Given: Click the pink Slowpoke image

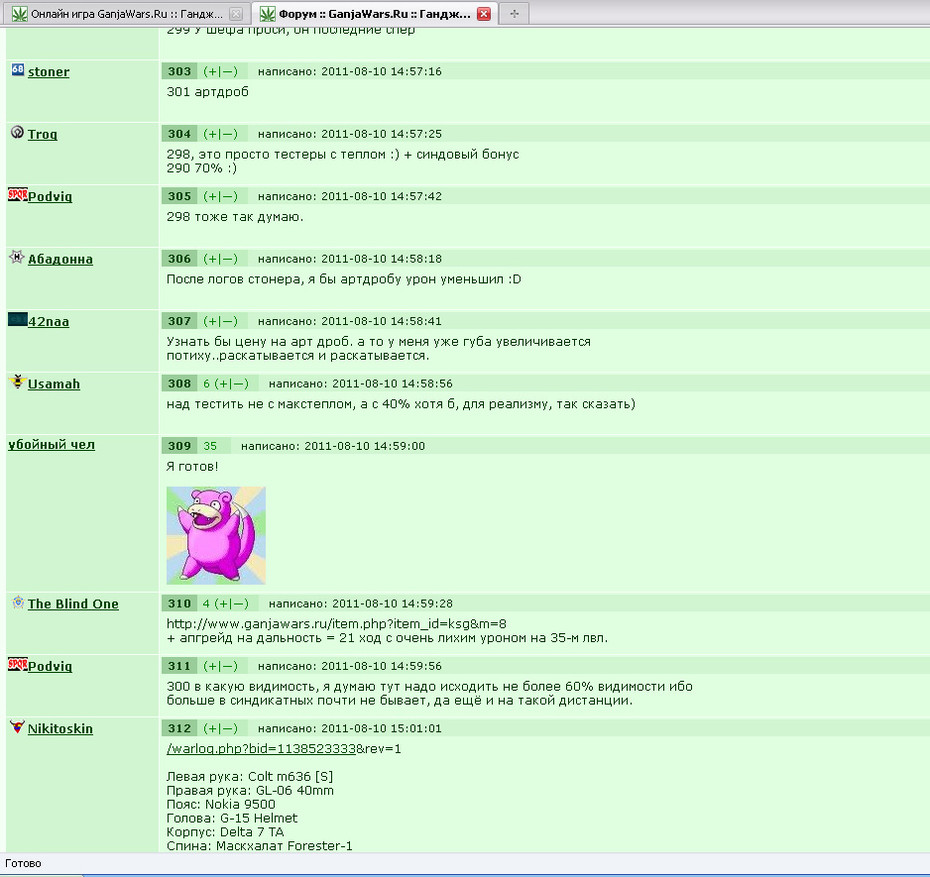Looking at the screenshot, I should pos(216,535).
